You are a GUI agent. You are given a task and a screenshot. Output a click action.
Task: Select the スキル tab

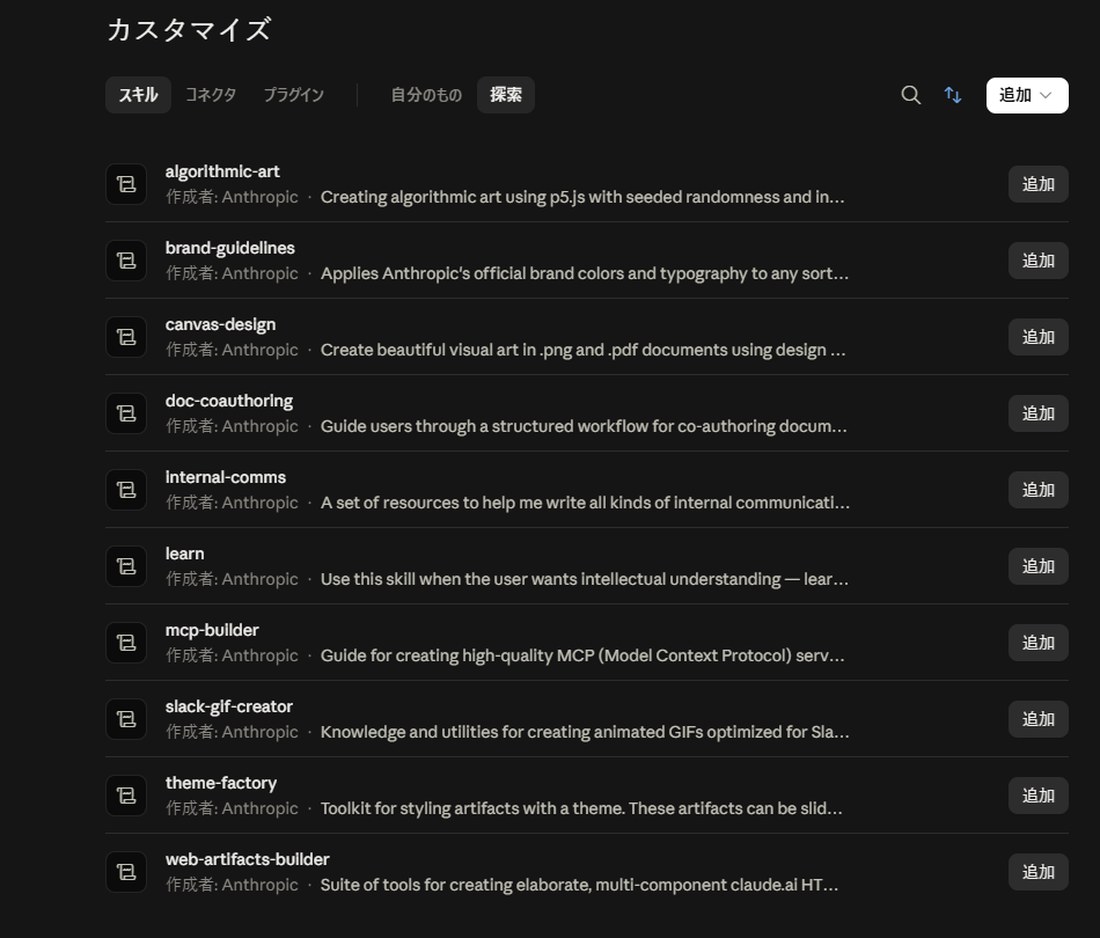138,95
